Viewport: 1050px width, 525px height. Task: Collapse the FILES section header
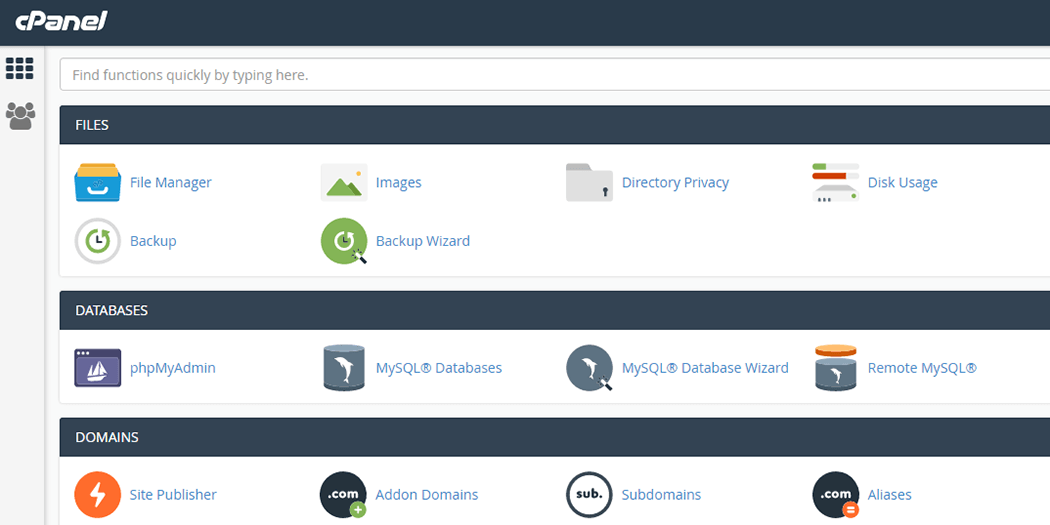pyautogui.click(x=554, y=125)
